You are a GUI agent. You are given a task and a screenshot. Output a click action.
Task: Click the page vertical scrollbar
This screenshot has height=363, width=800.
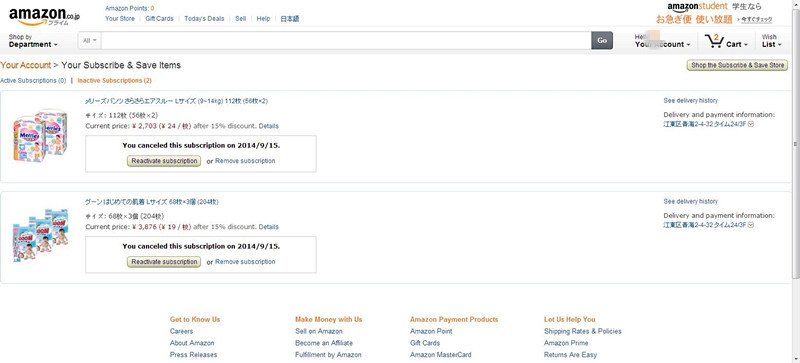pos(796,143)
